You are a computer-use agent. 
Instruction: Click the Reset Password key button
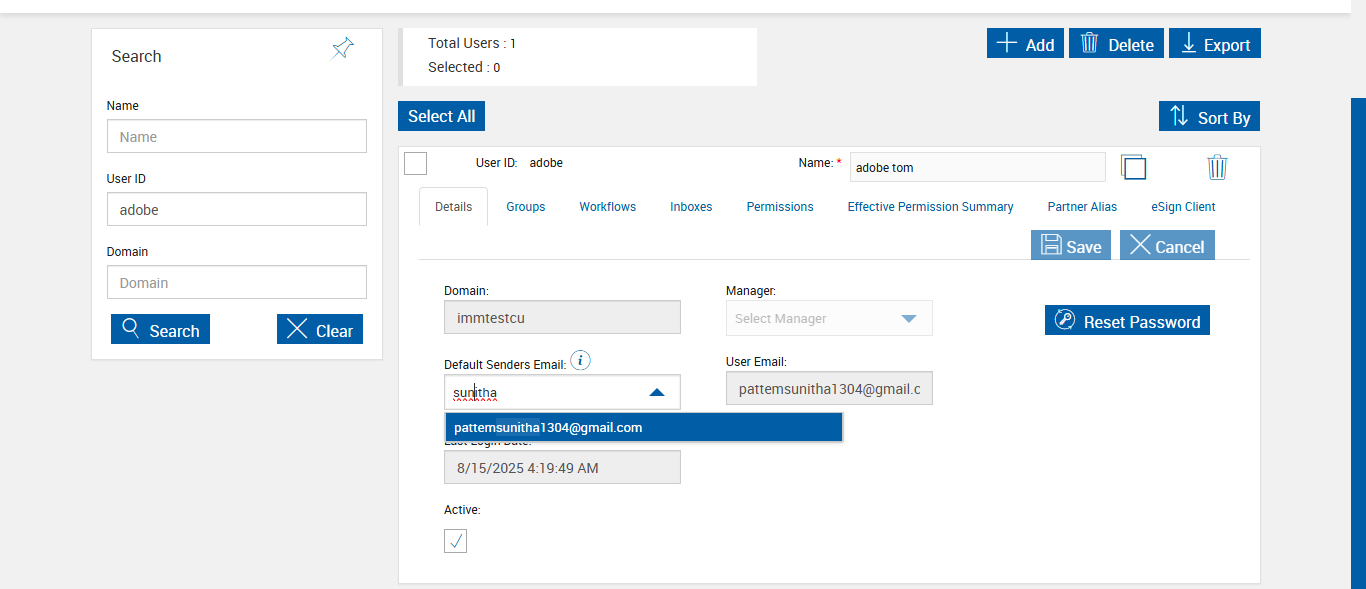pyautogui.click(x=1127, y=321)
